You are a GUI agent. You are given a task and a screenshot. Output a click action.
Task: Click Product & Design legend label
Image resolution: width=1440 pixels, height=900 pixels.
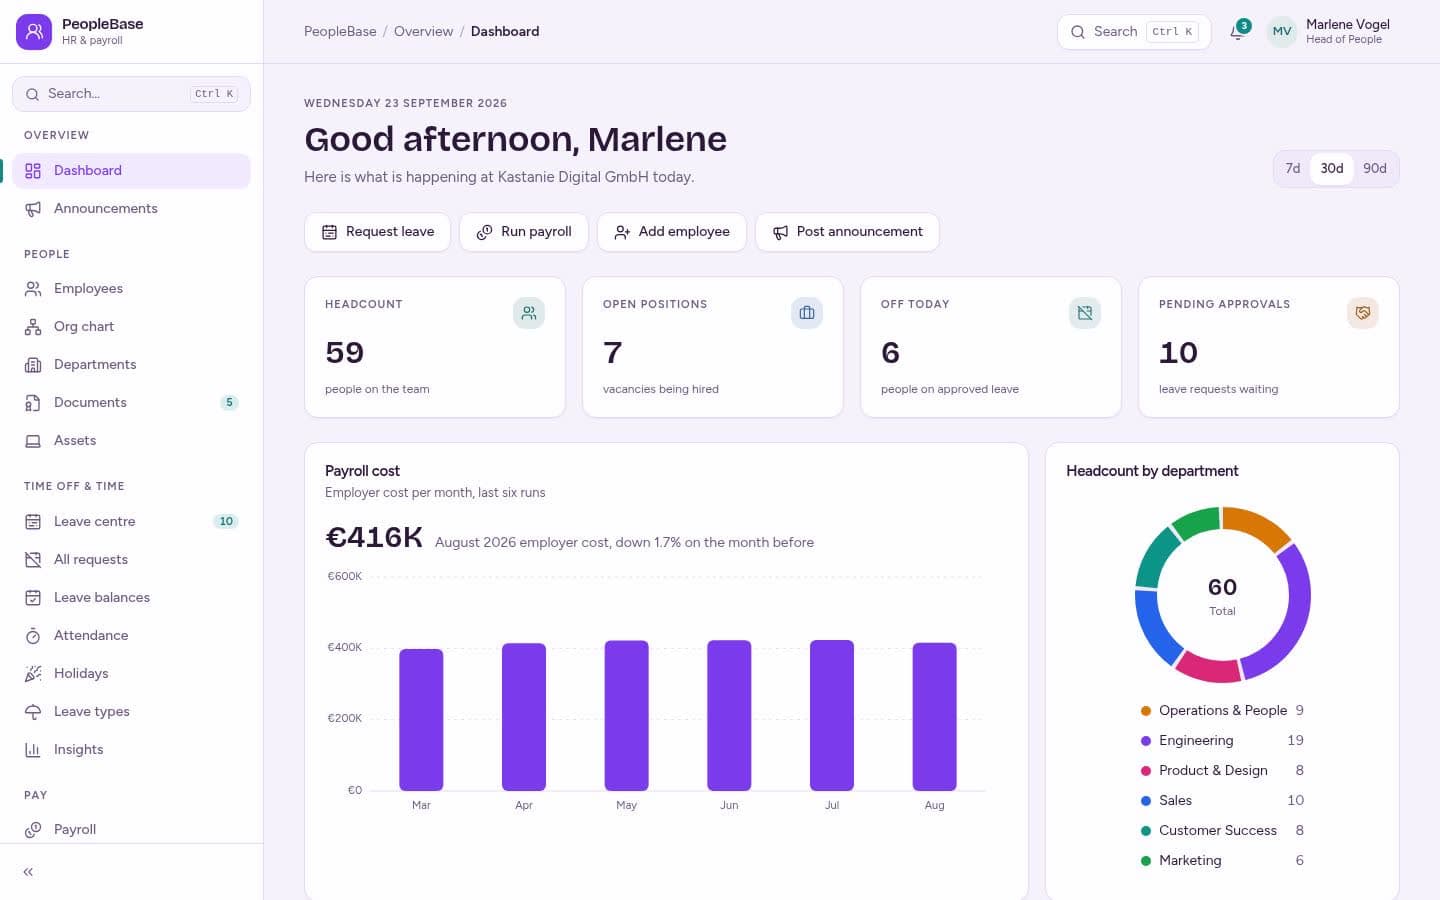(1213, 770)
